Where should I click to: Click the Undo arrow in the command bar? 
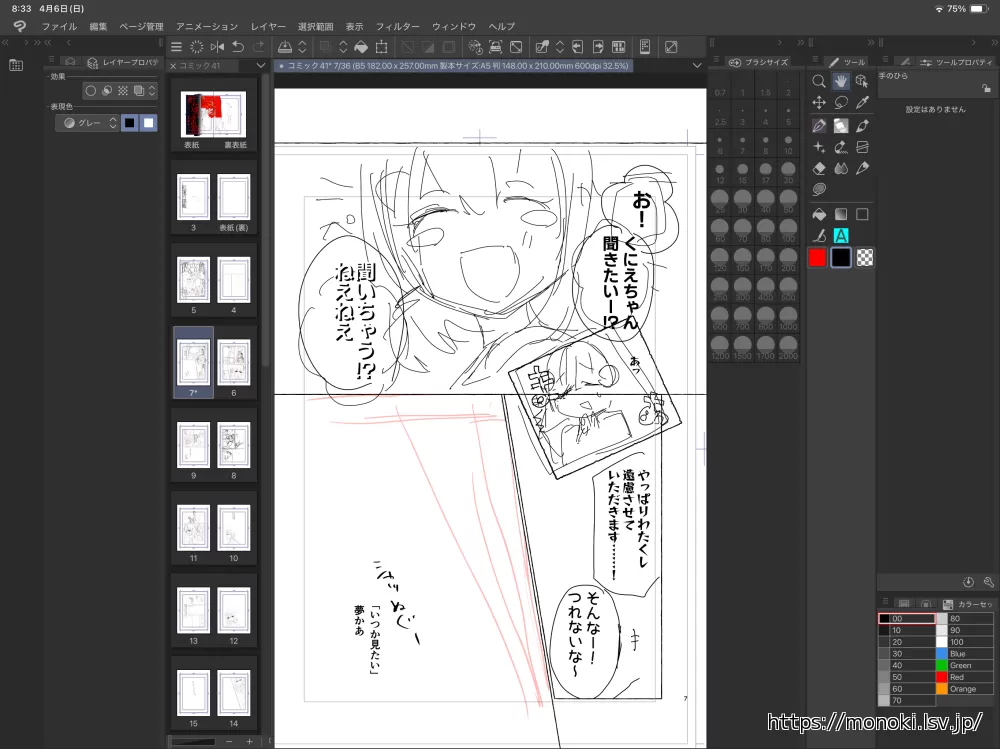237,47
